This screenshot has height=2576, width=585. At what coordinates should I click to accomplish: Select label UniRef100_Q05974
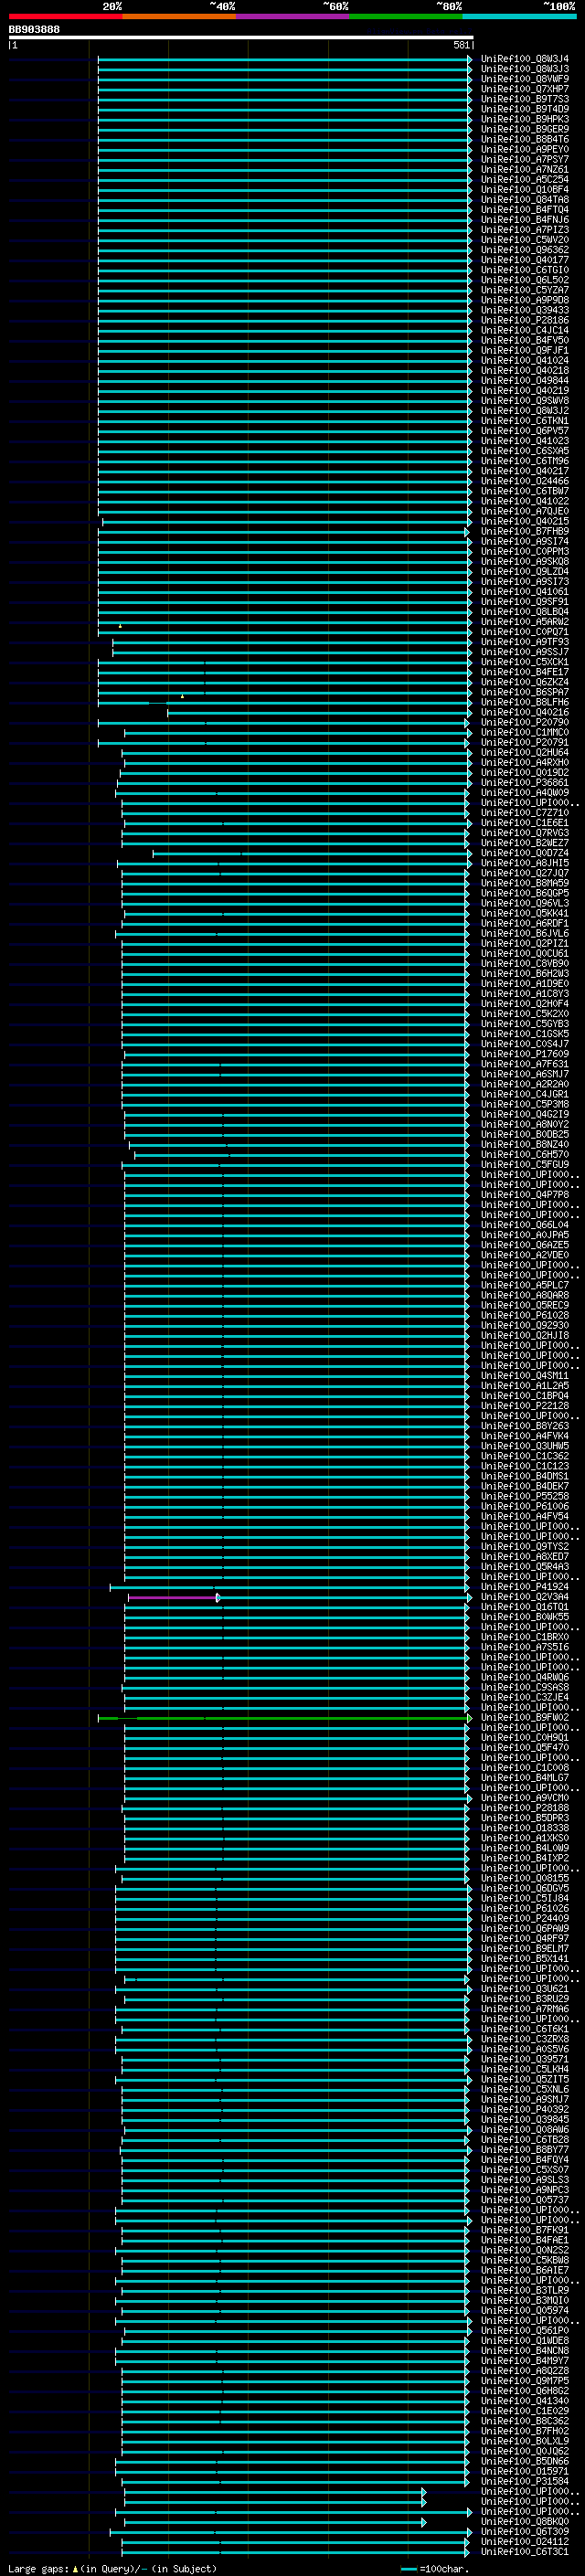point(525,2310)
